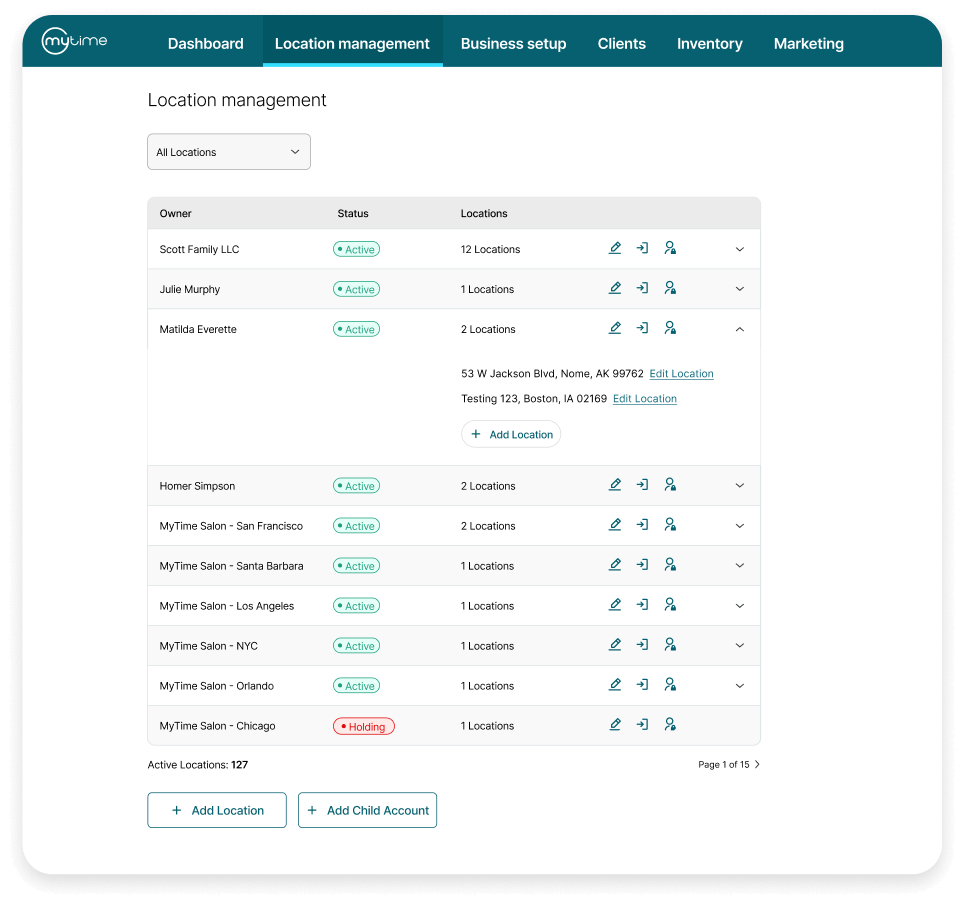Click the Holding status badge for Chicago
Viewport: 965px width, 904px height.
tap(364, 726)
